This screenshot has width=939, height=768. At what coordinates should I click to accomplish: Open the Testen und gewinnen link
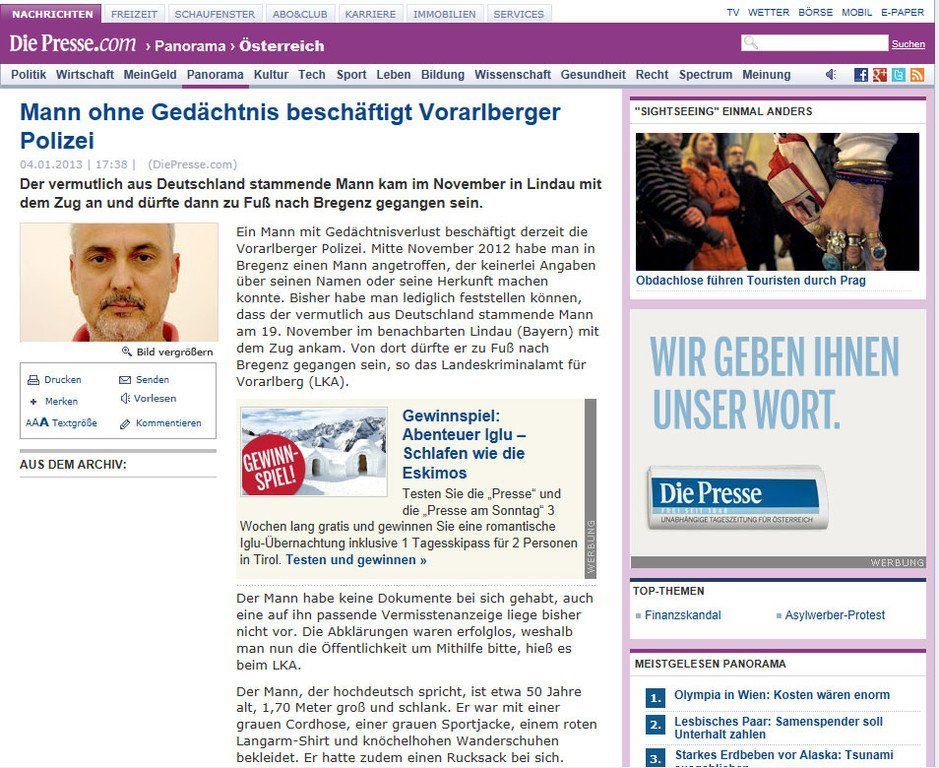356,560
